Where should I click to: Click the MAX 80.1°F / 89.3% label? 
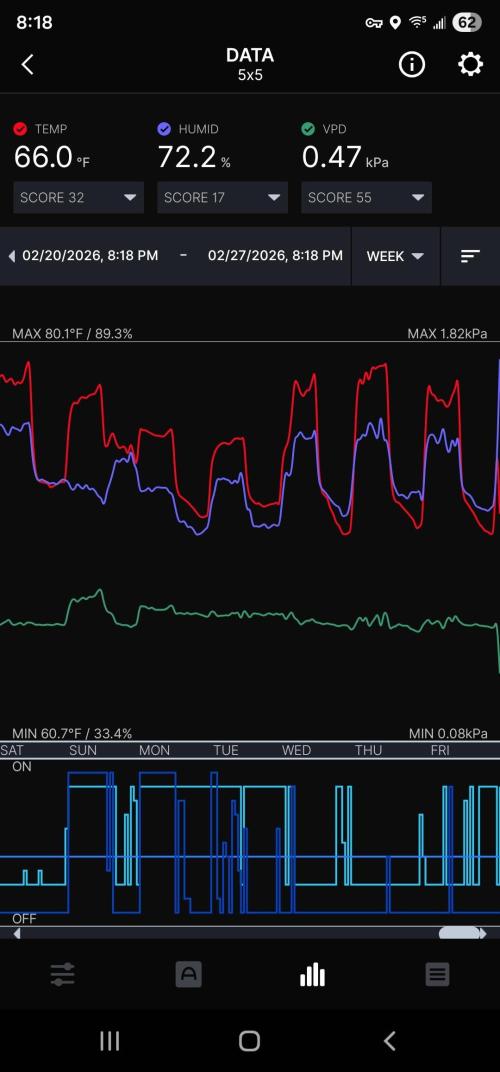click(x=73, y=334)
